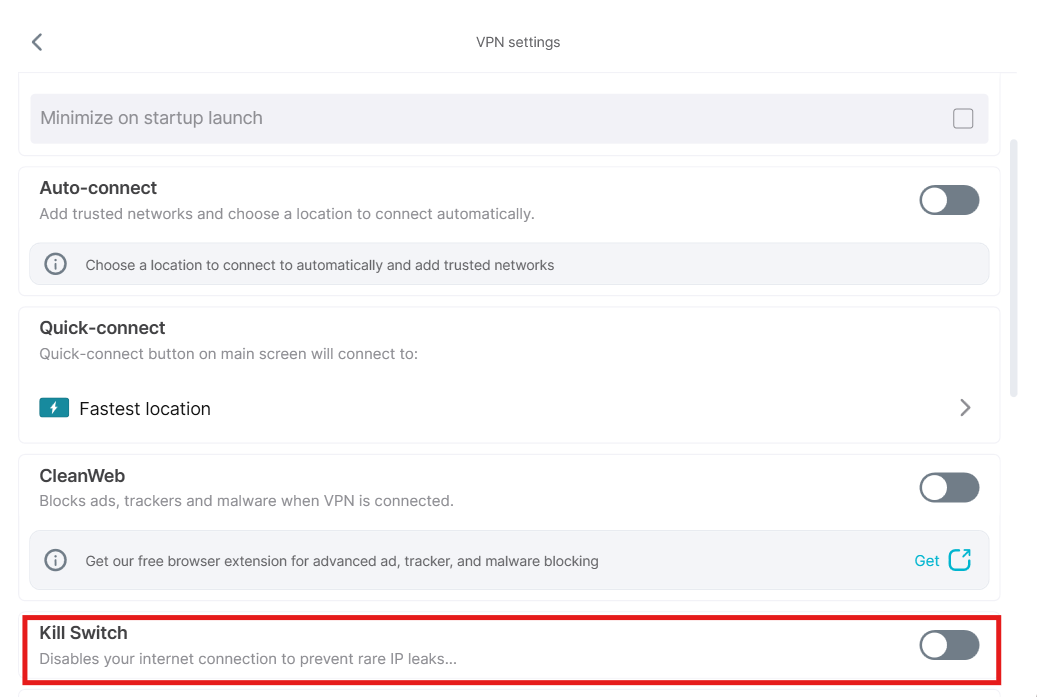Image resolution: width=1037 pixels, height=697 pixels.
Task: Select the Fastest location text
Action: click(145, 409)
